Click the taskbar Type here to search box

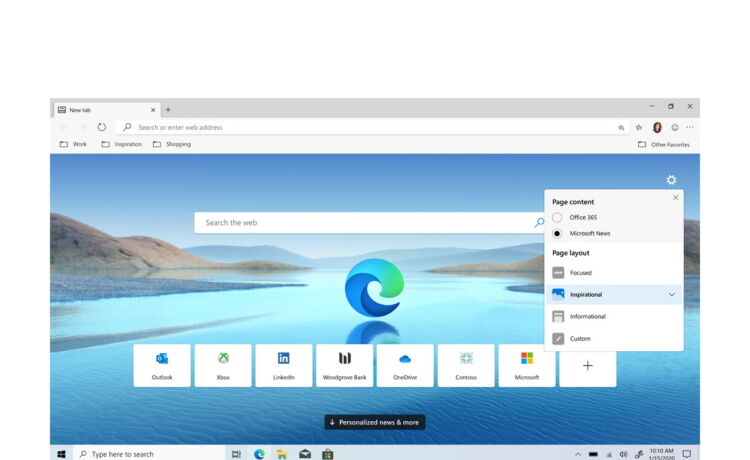click(x=149, y=454)
